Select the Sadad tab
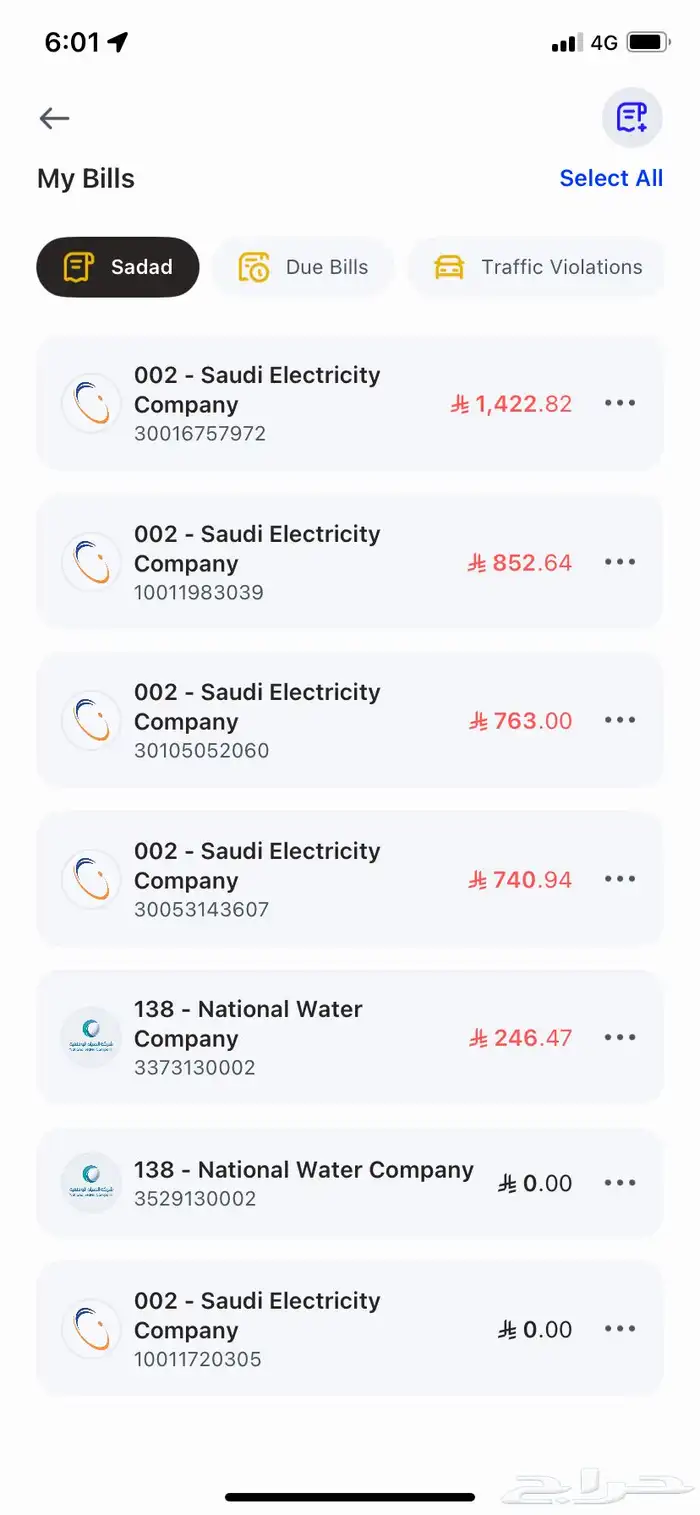Image resolution: width=700 pixels, height=1515 pixels. pos(118,267)
